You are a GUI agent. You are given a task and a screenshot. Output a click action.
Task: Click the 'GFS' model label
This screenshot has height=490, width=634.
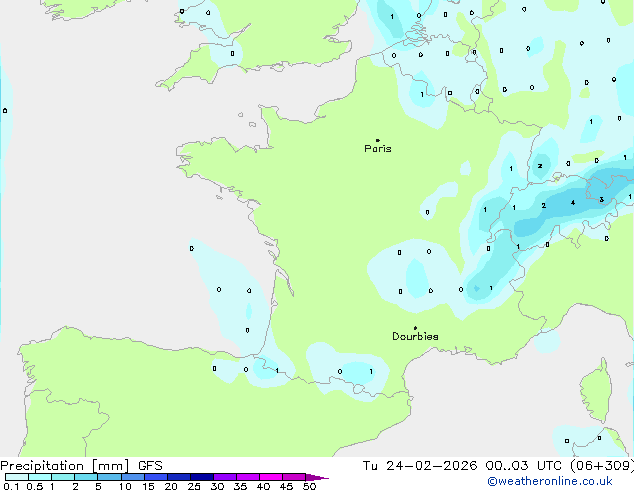click(150, 466)
